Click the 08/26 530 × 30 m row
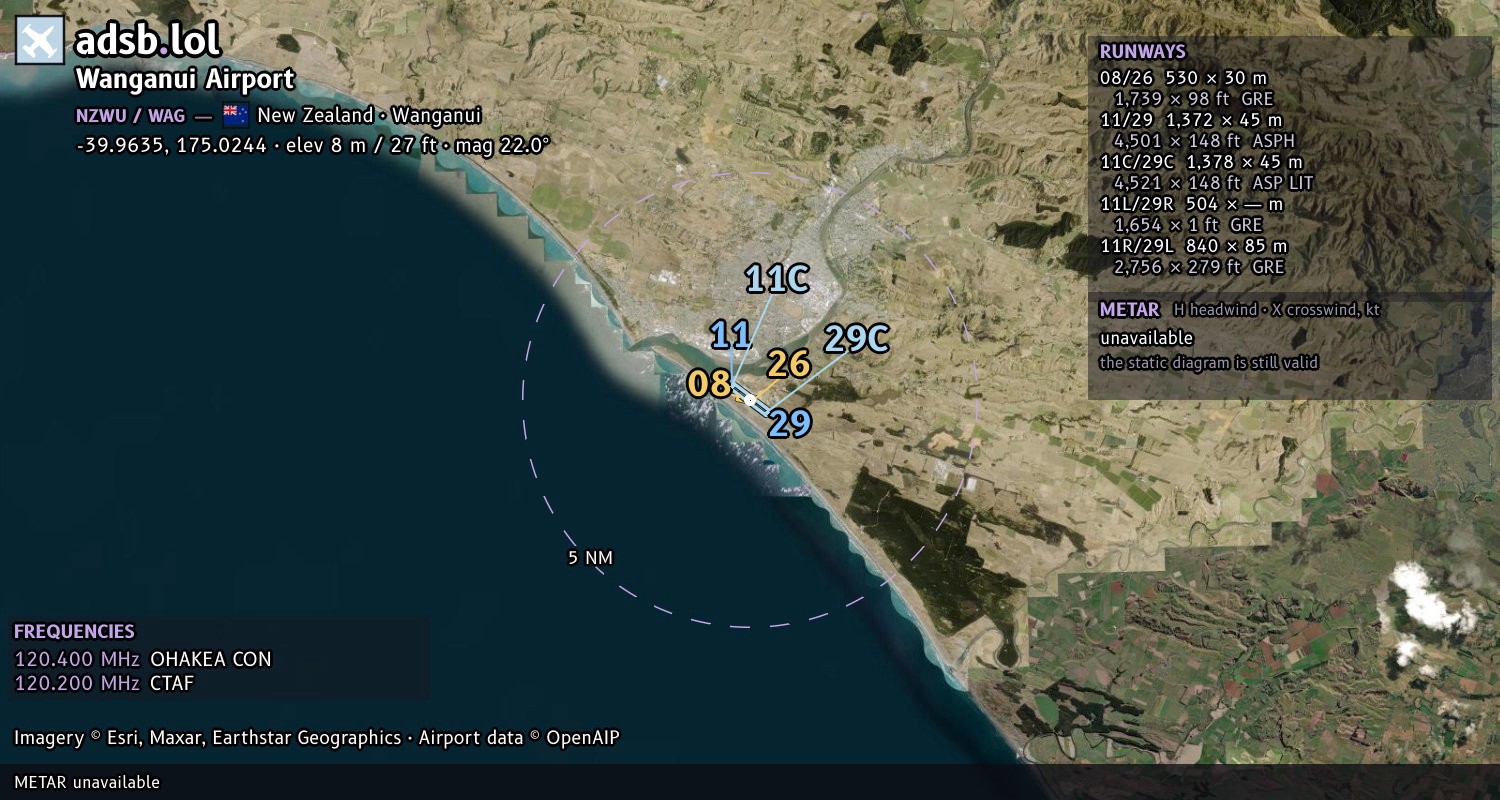The image size is (1500, 800). pyautogui.click(x=1183, y=78)
